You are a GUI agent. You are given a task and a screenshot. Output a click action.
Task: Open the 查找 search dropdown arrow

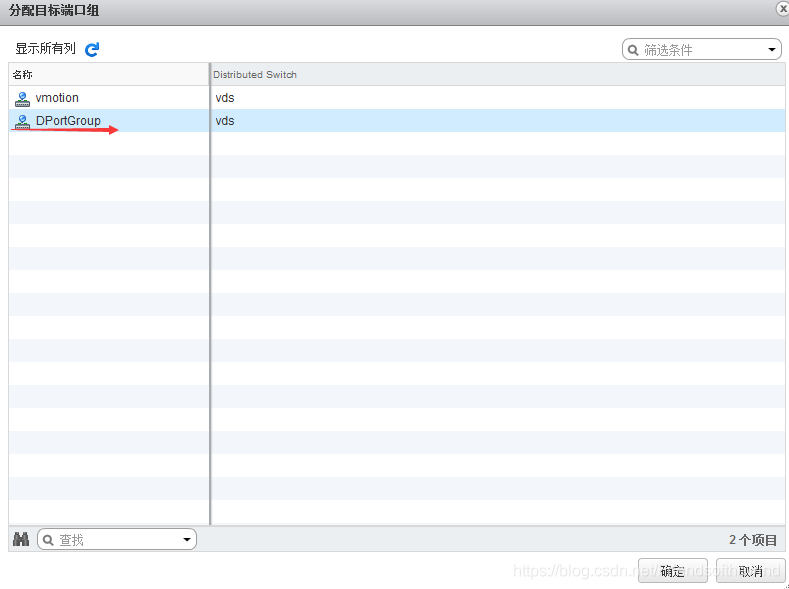[187, 540]
